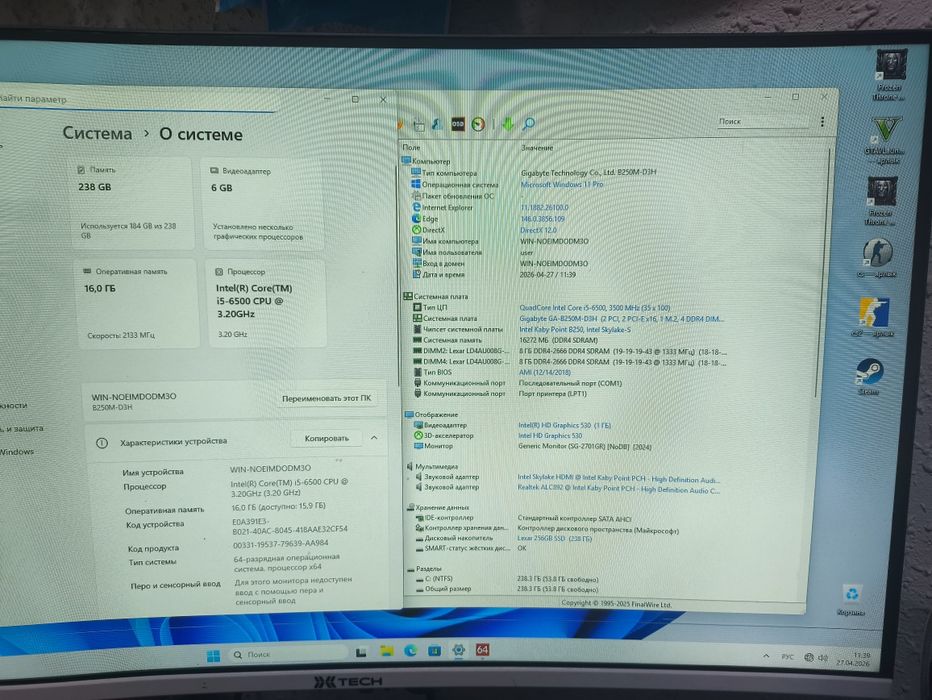Click the volume icon in the system tray
This screenshot has width=932, height=700.
point(823,657)
